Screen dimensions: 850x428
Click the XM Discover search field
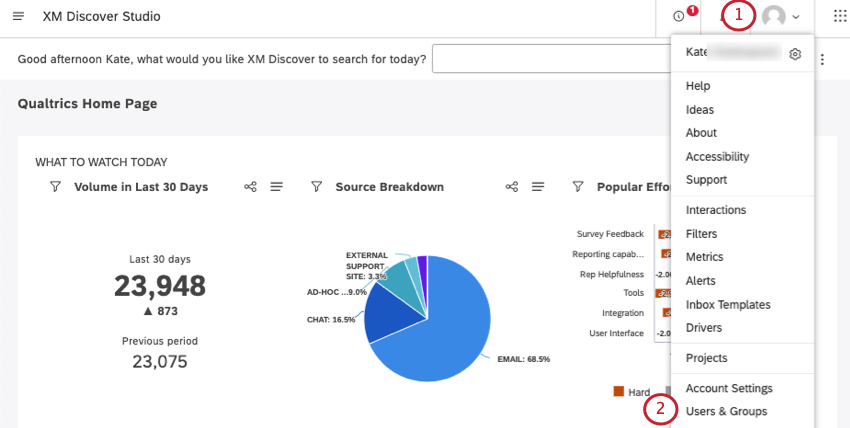(x=550, y=59)
